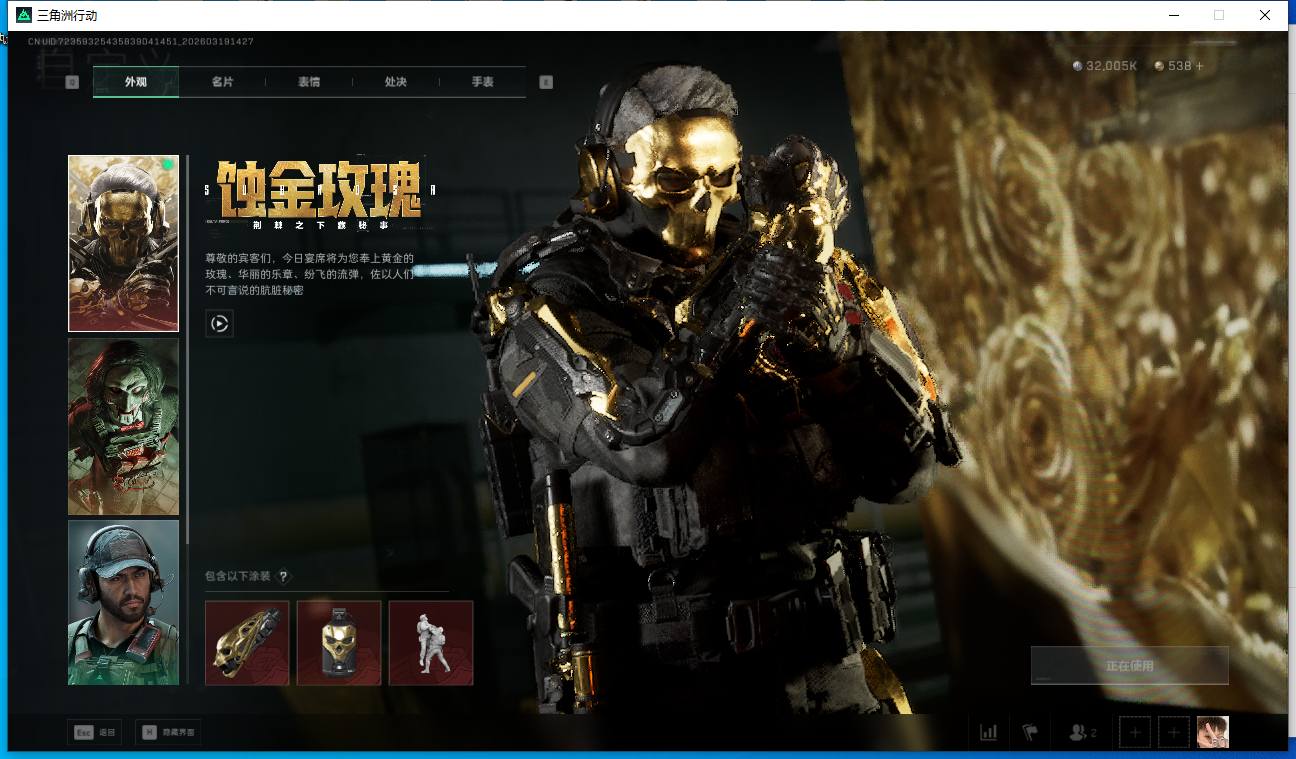
Task: Select the bearded operator with cap thumbnail
Action: [x=123, y=602]
